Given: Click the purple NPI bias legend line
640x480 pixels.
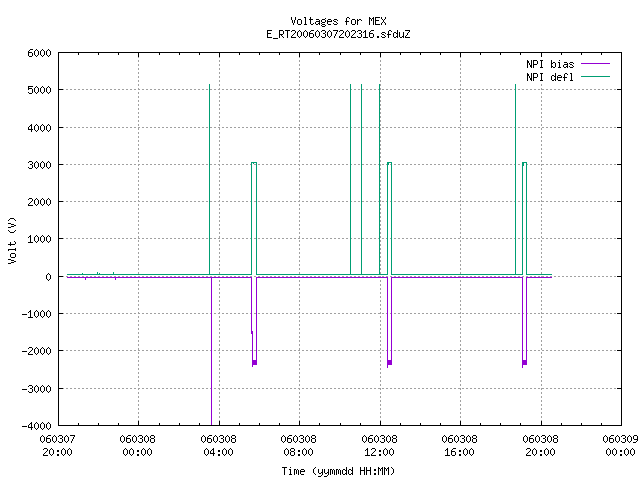Looking at the screenshot, I should point(595,64).
